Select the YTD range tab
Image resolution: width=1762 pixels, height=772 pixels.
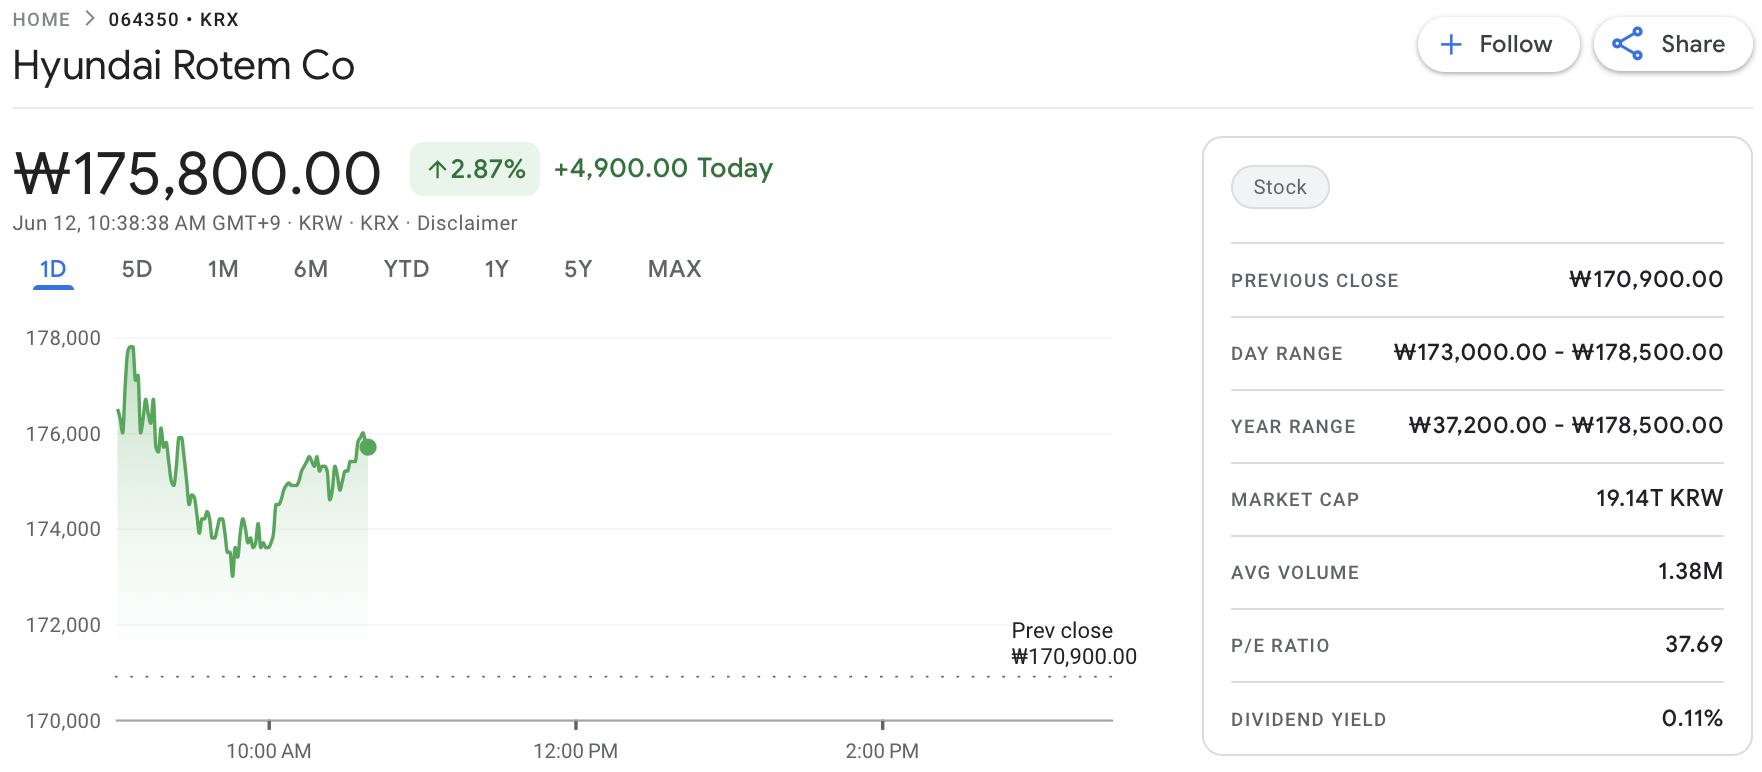pos(406,269)
